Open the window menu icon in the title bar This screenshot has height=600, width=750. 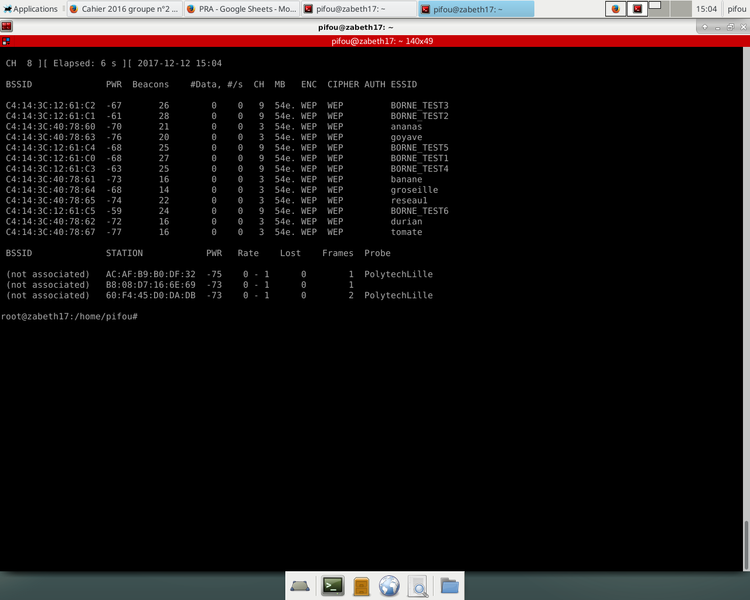point(7,27)
